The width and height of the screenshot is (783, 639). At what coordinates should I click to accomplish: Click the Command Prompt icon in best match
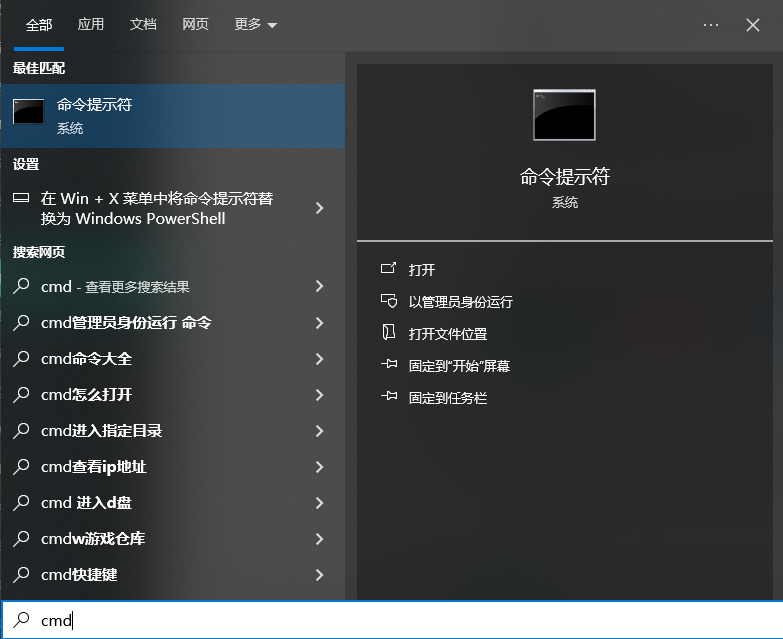pyautogui.click(x=28, y=112)
